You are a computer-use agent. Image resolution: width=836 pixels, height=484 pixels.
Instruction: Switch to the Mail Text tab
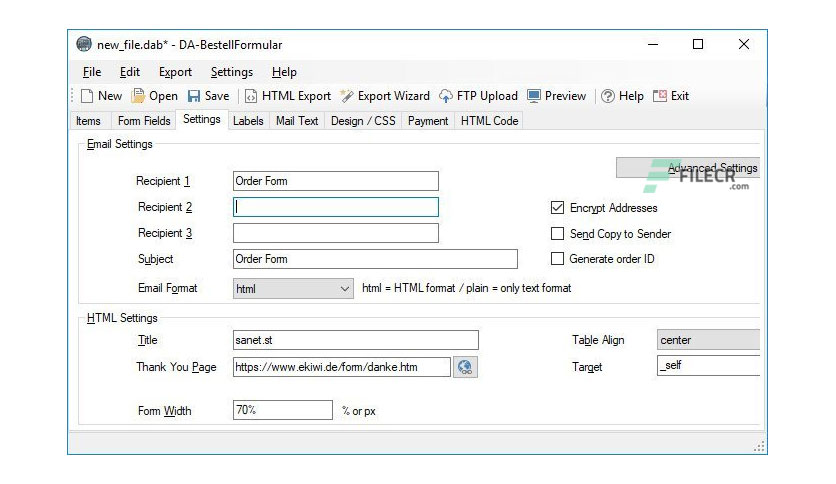tap(296, 121)
